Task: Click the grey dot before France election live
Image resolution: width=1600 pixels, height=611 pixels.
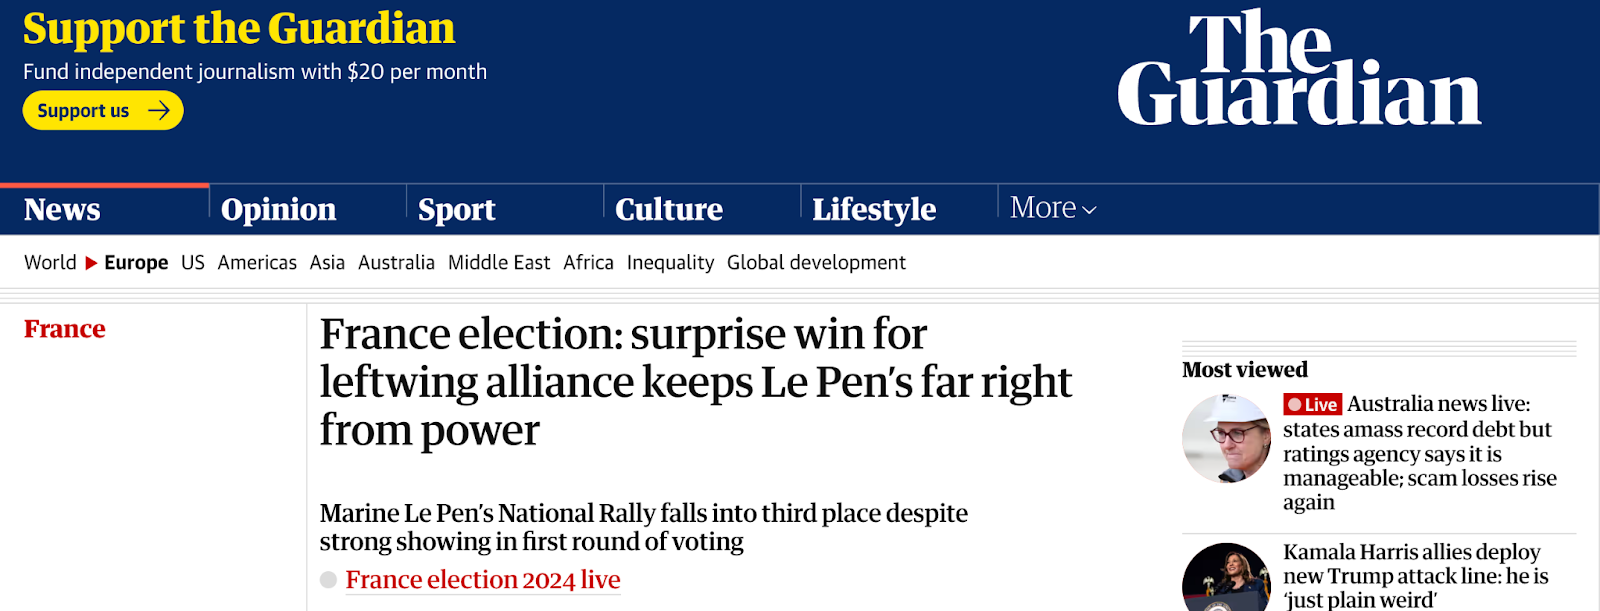Action: click(x=328, y=580)
